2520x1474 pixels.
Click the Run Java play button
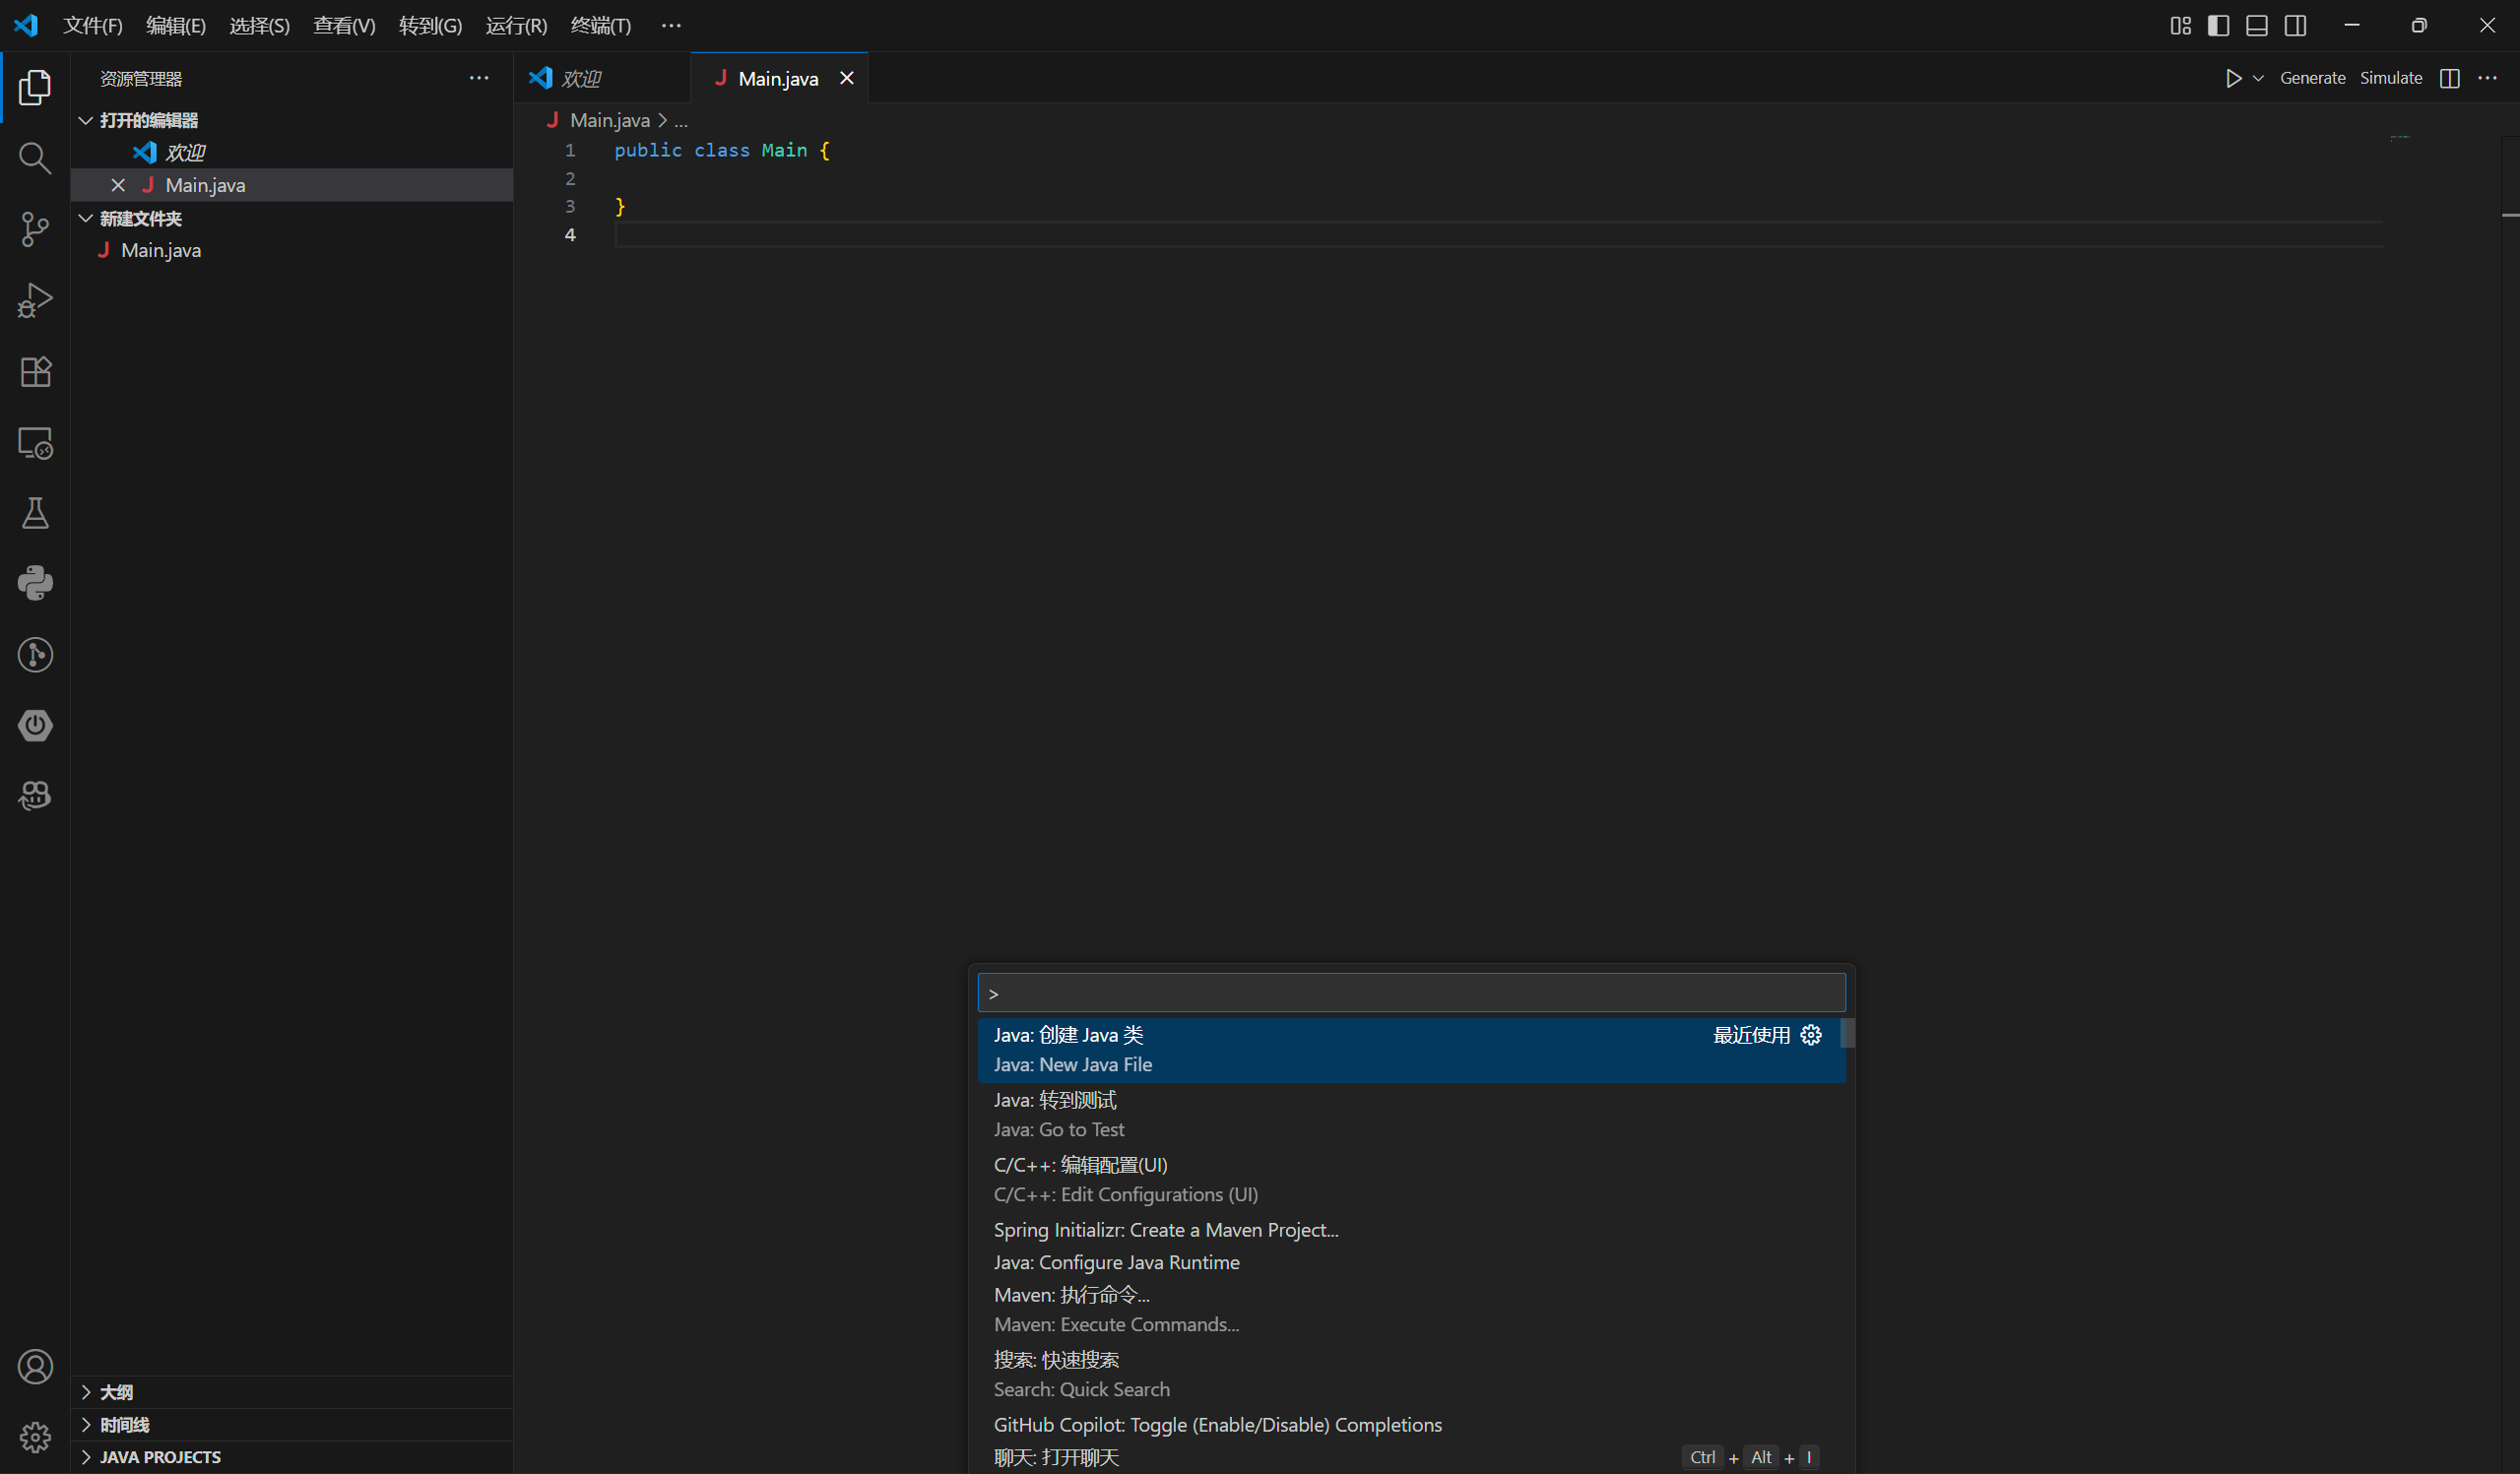pos(2233,78)
